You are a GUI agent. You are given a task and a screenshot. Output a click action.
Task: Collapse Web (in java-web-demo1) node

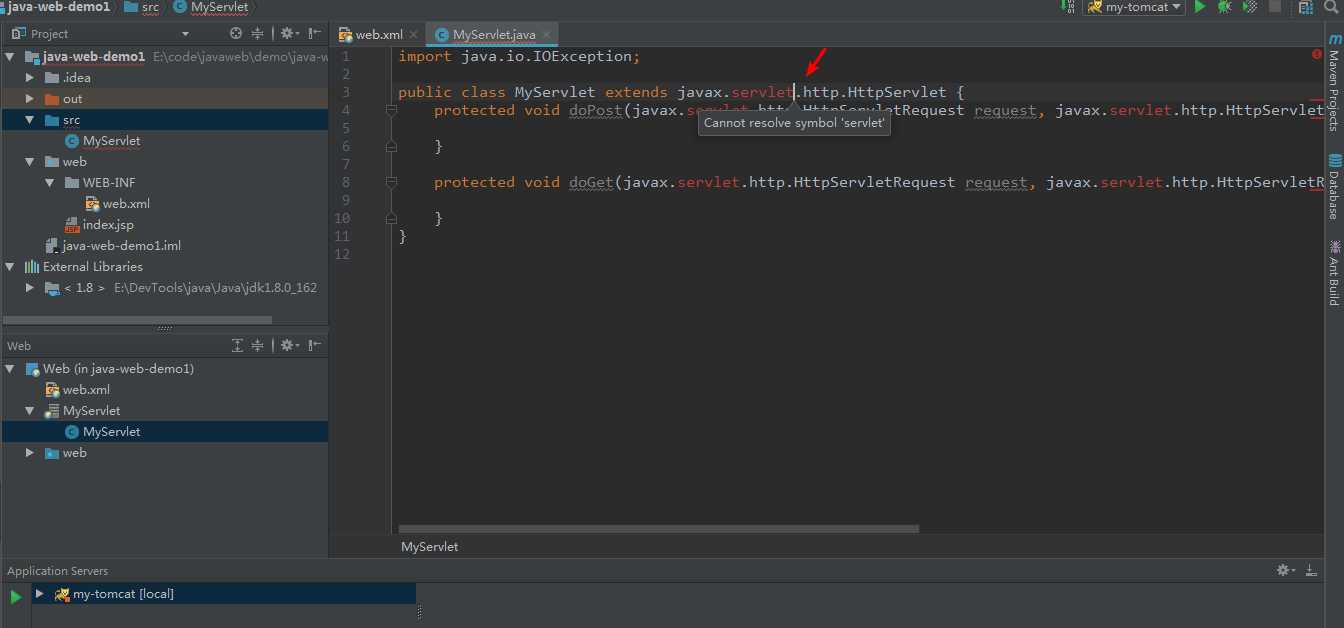pyautogui.click(x=10, y=369)
